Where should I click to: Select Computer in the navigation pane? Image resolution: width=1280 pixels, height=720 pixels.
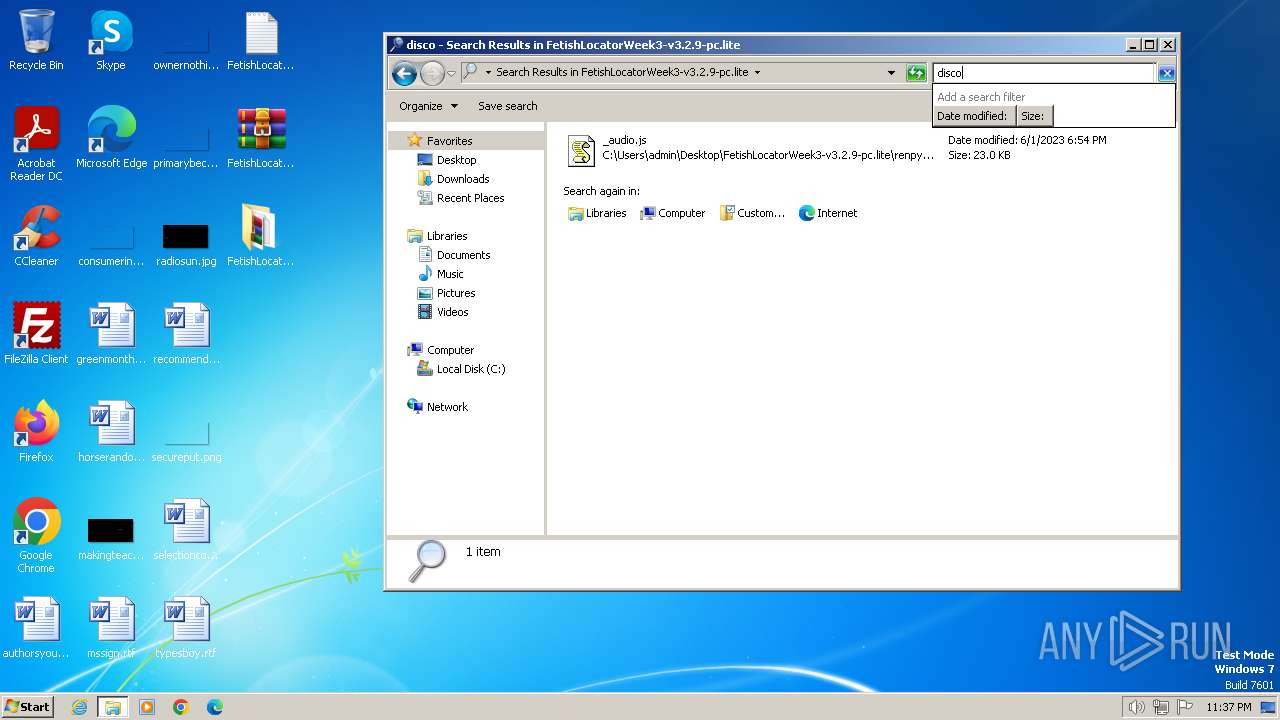tap(450, 350)
